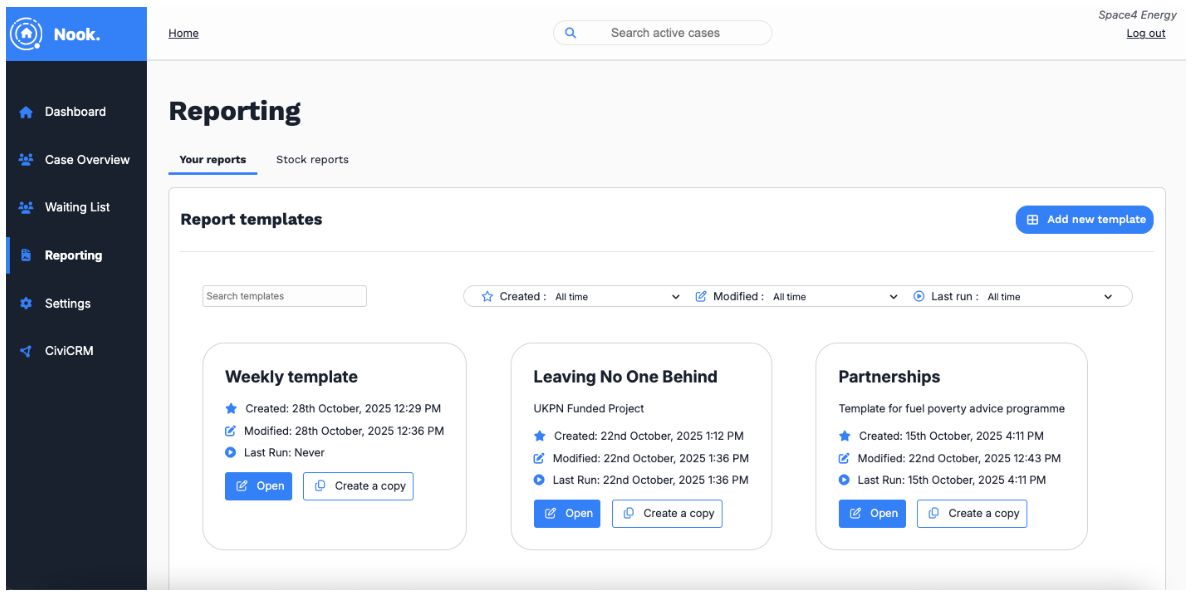
Task: Switch to the Stock reports tab
Action: (312, 160)
